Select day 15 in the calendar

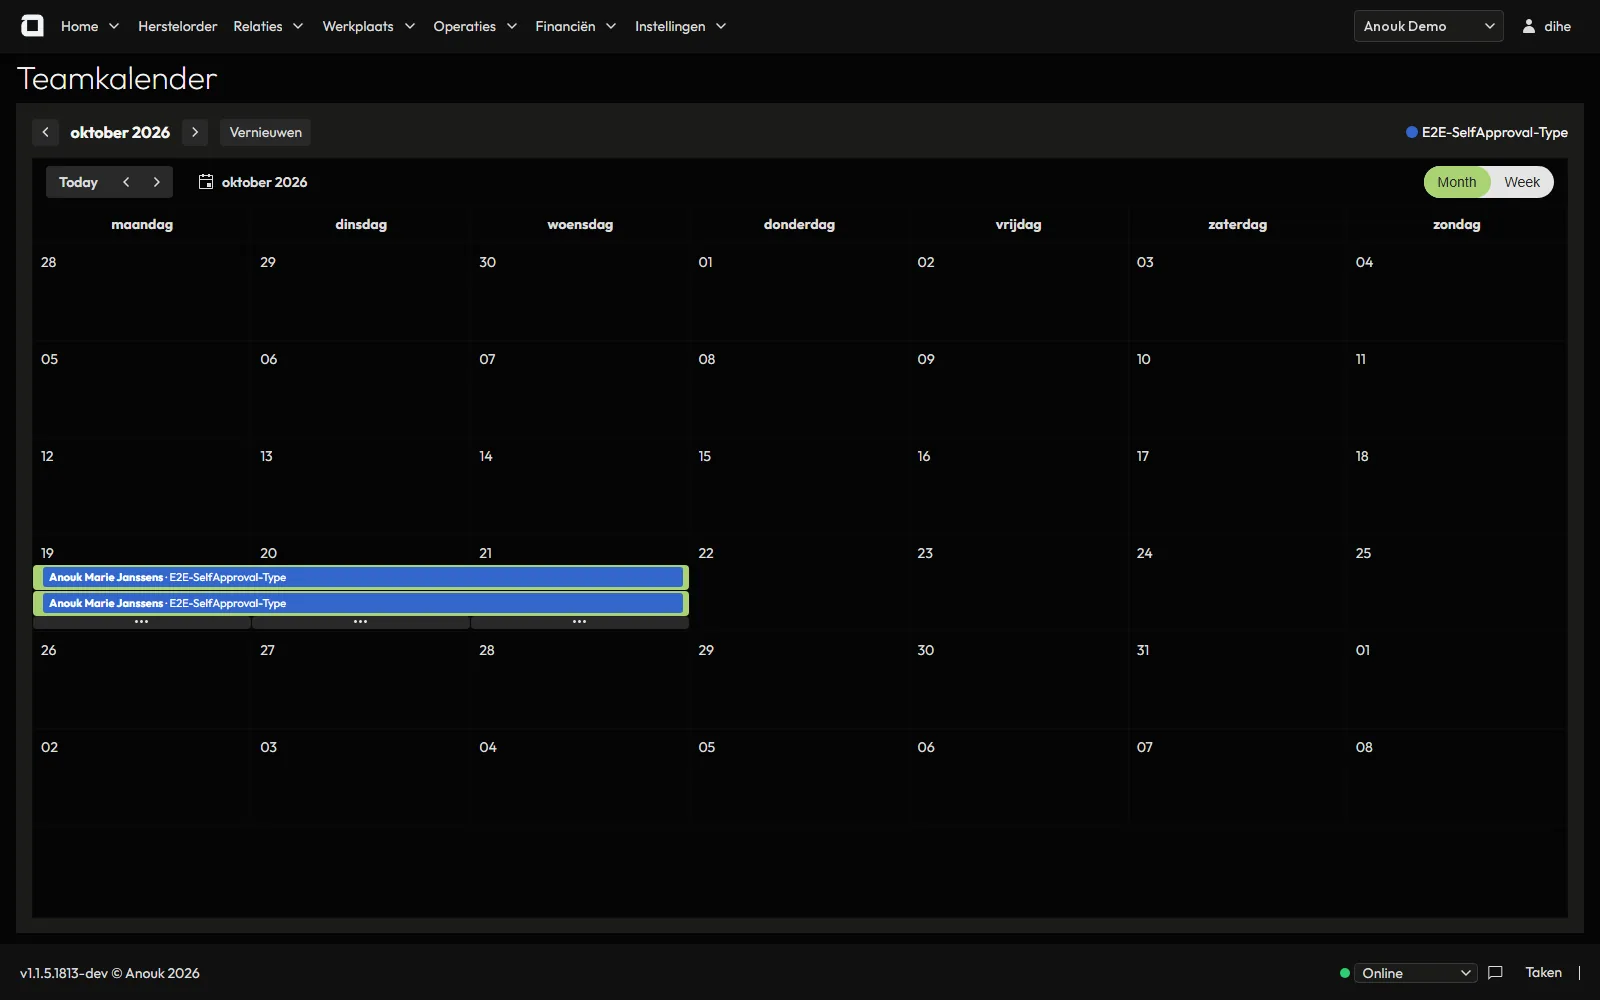799,488
